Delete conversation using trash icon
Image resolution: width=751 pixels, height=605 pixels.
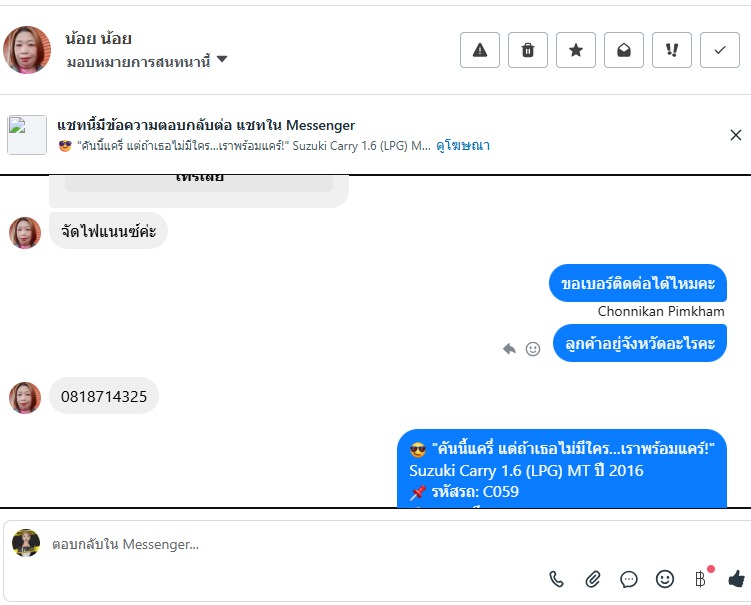[x=528, y=50]
